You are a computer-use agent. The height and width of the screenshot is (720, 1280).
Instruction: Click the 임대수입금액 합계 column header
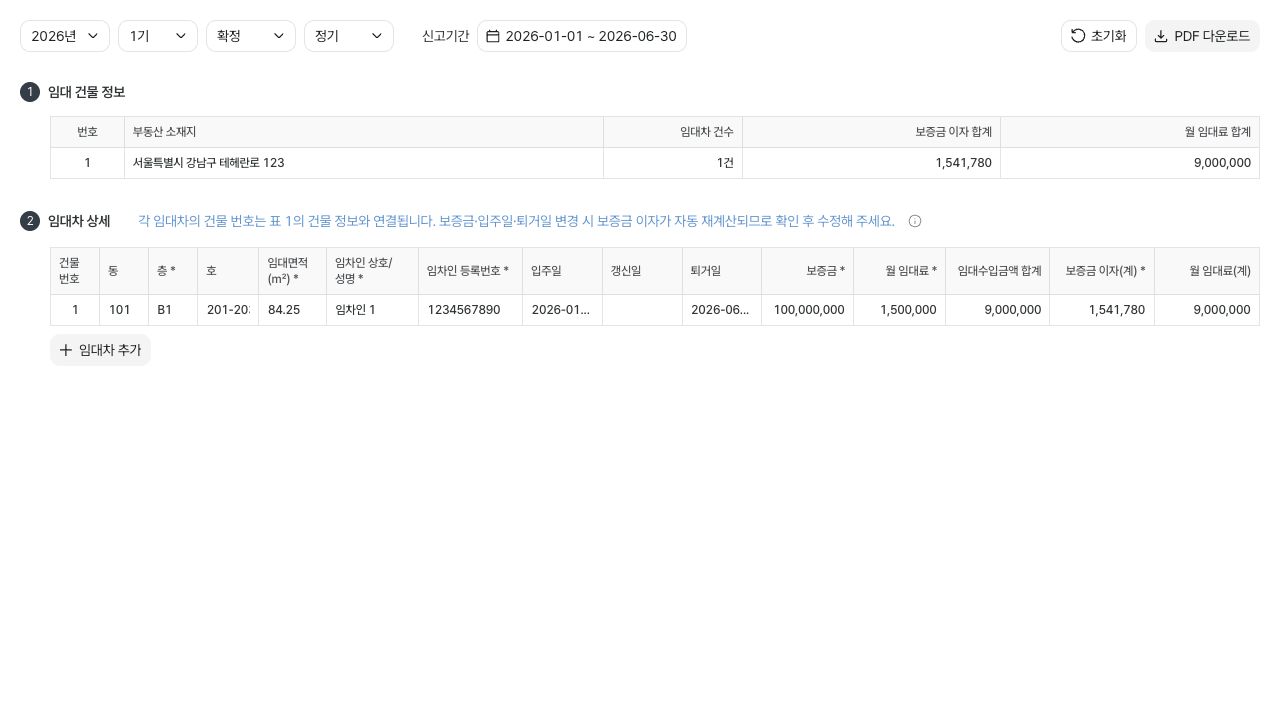tap(997, 271)
